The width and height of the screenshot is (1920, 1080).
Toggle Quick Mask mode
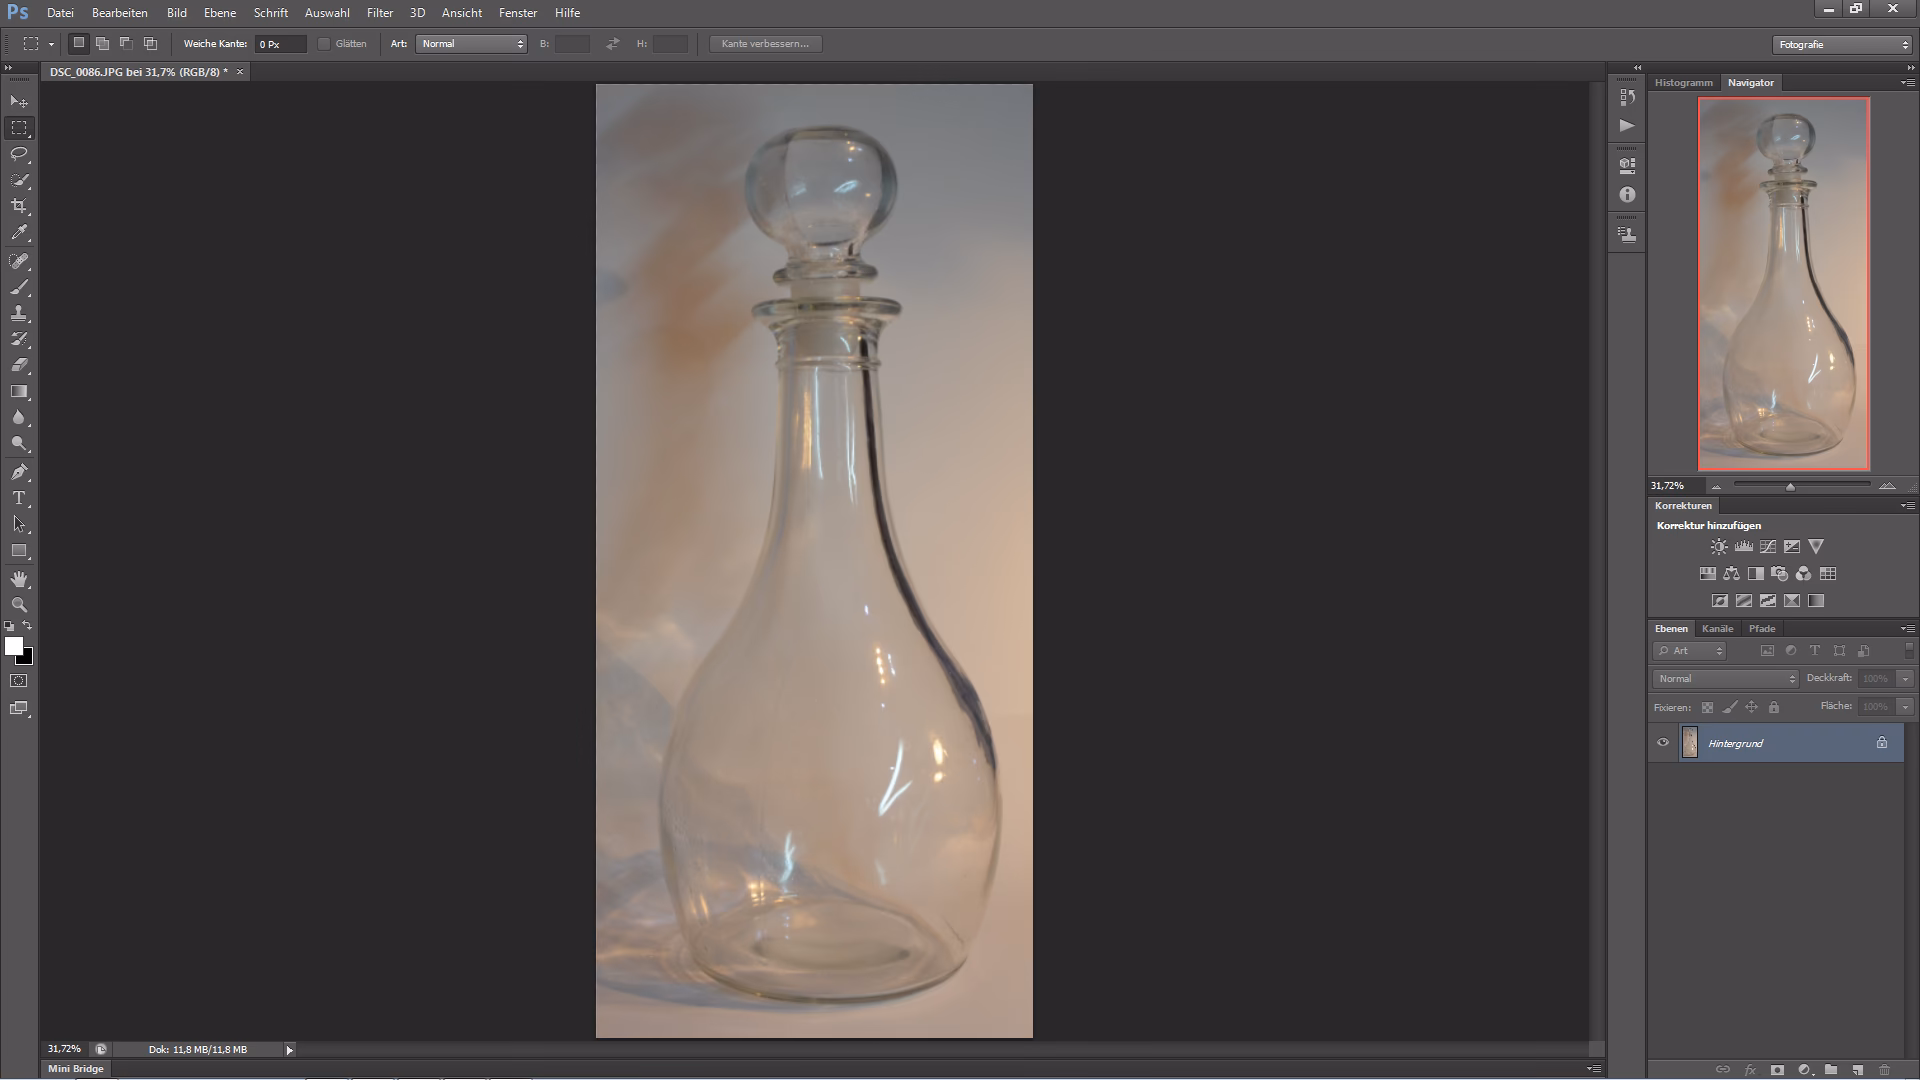[x=19, y=681]
